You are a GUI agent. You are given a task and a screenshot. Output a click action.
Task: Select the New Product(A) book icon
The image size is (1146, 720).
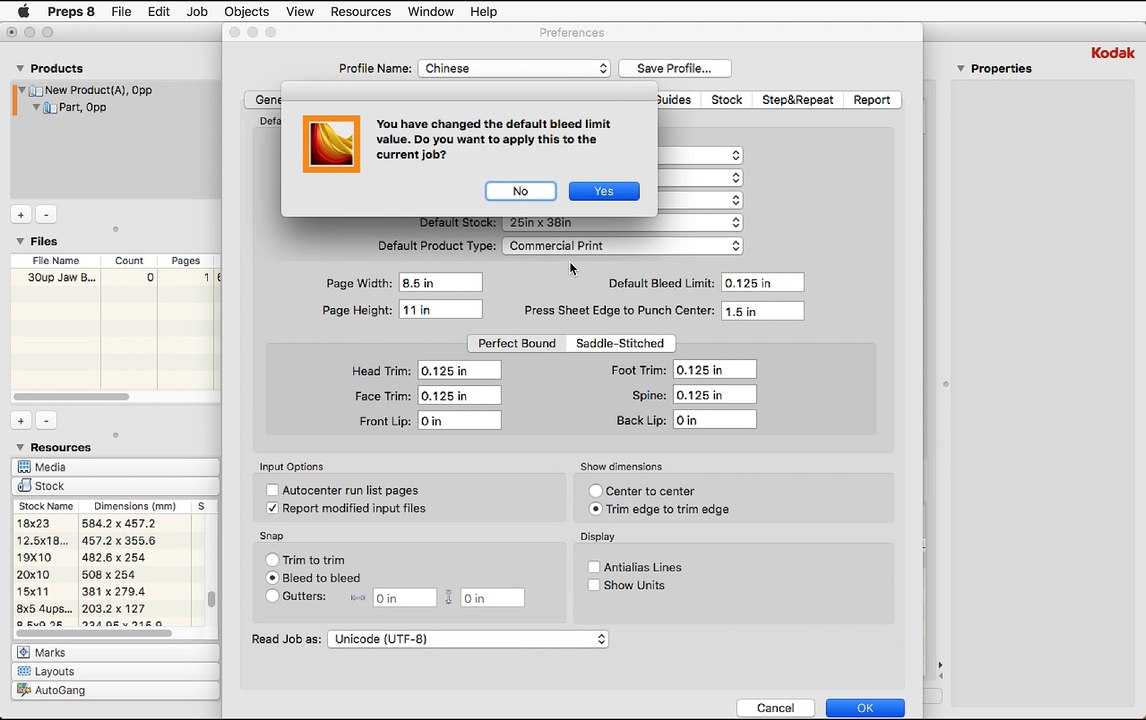35,91
